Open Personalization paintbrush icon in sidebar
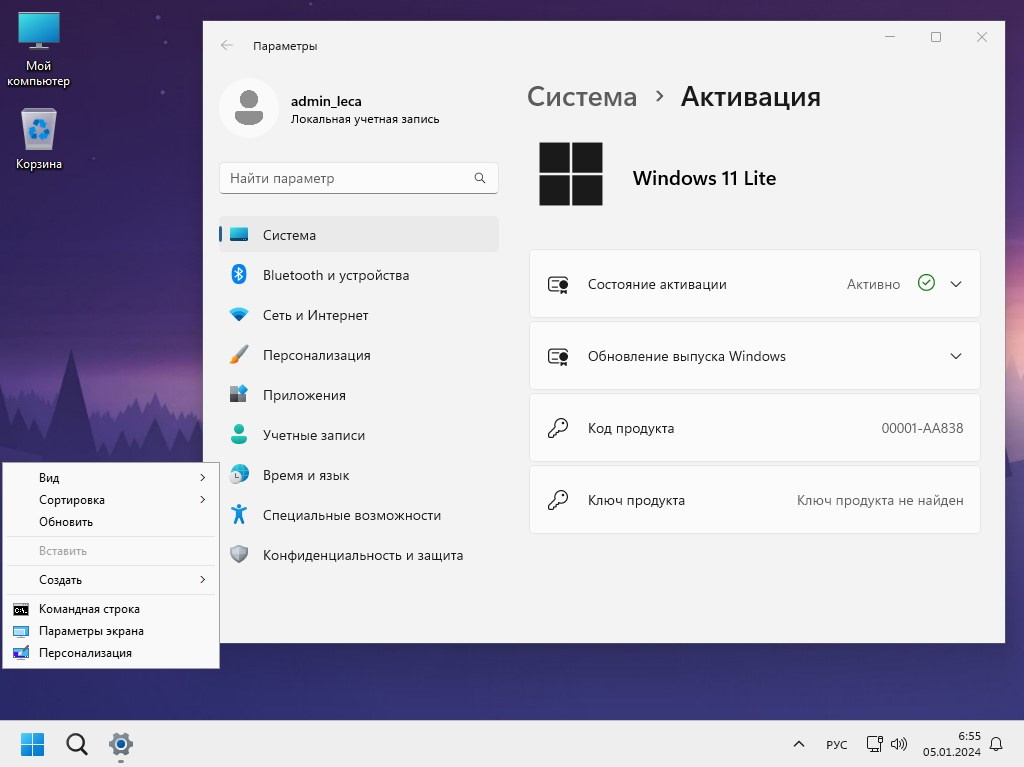 click(x=239, y=355)
